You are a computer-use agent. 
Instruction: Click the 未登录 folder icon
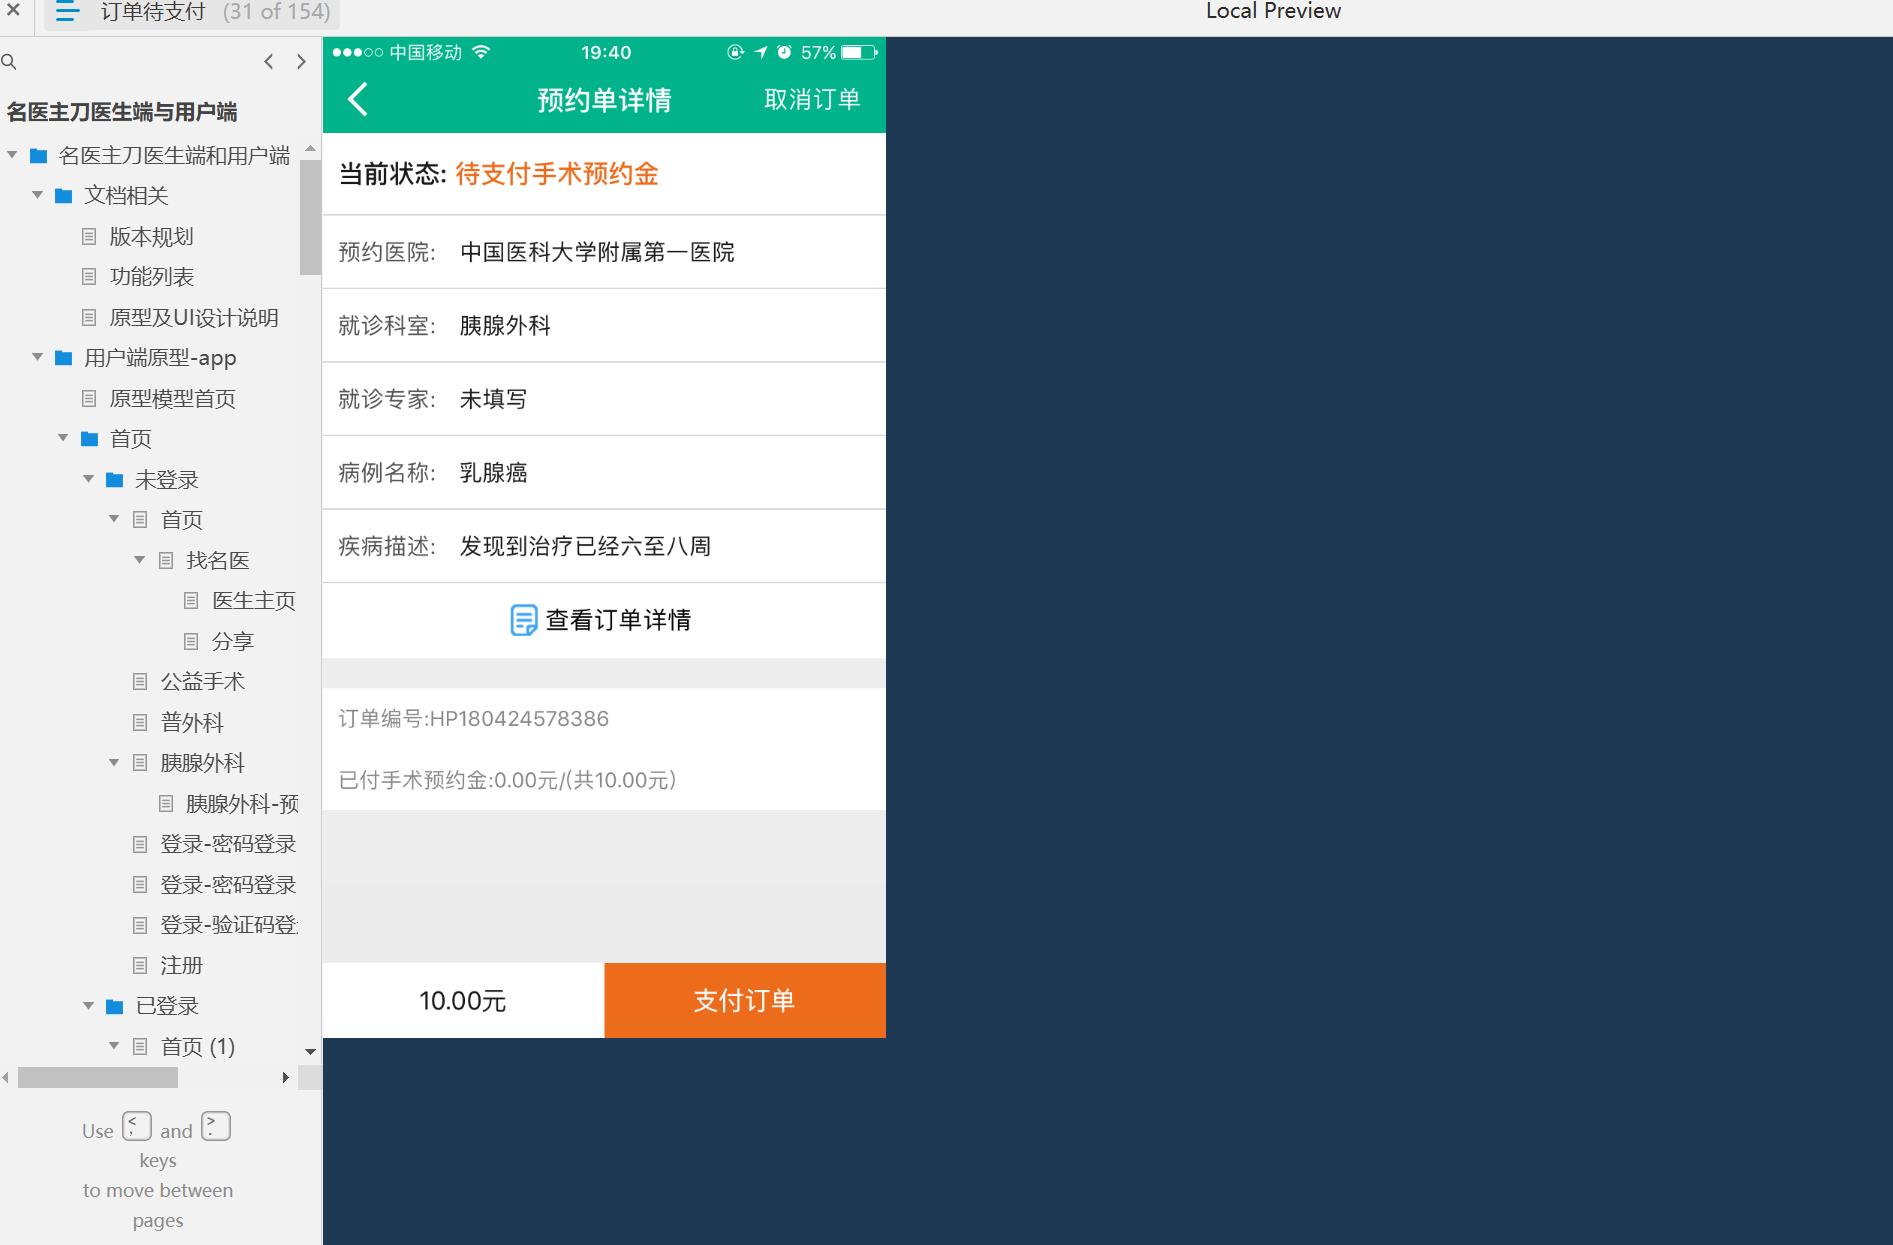click(115, 480)
